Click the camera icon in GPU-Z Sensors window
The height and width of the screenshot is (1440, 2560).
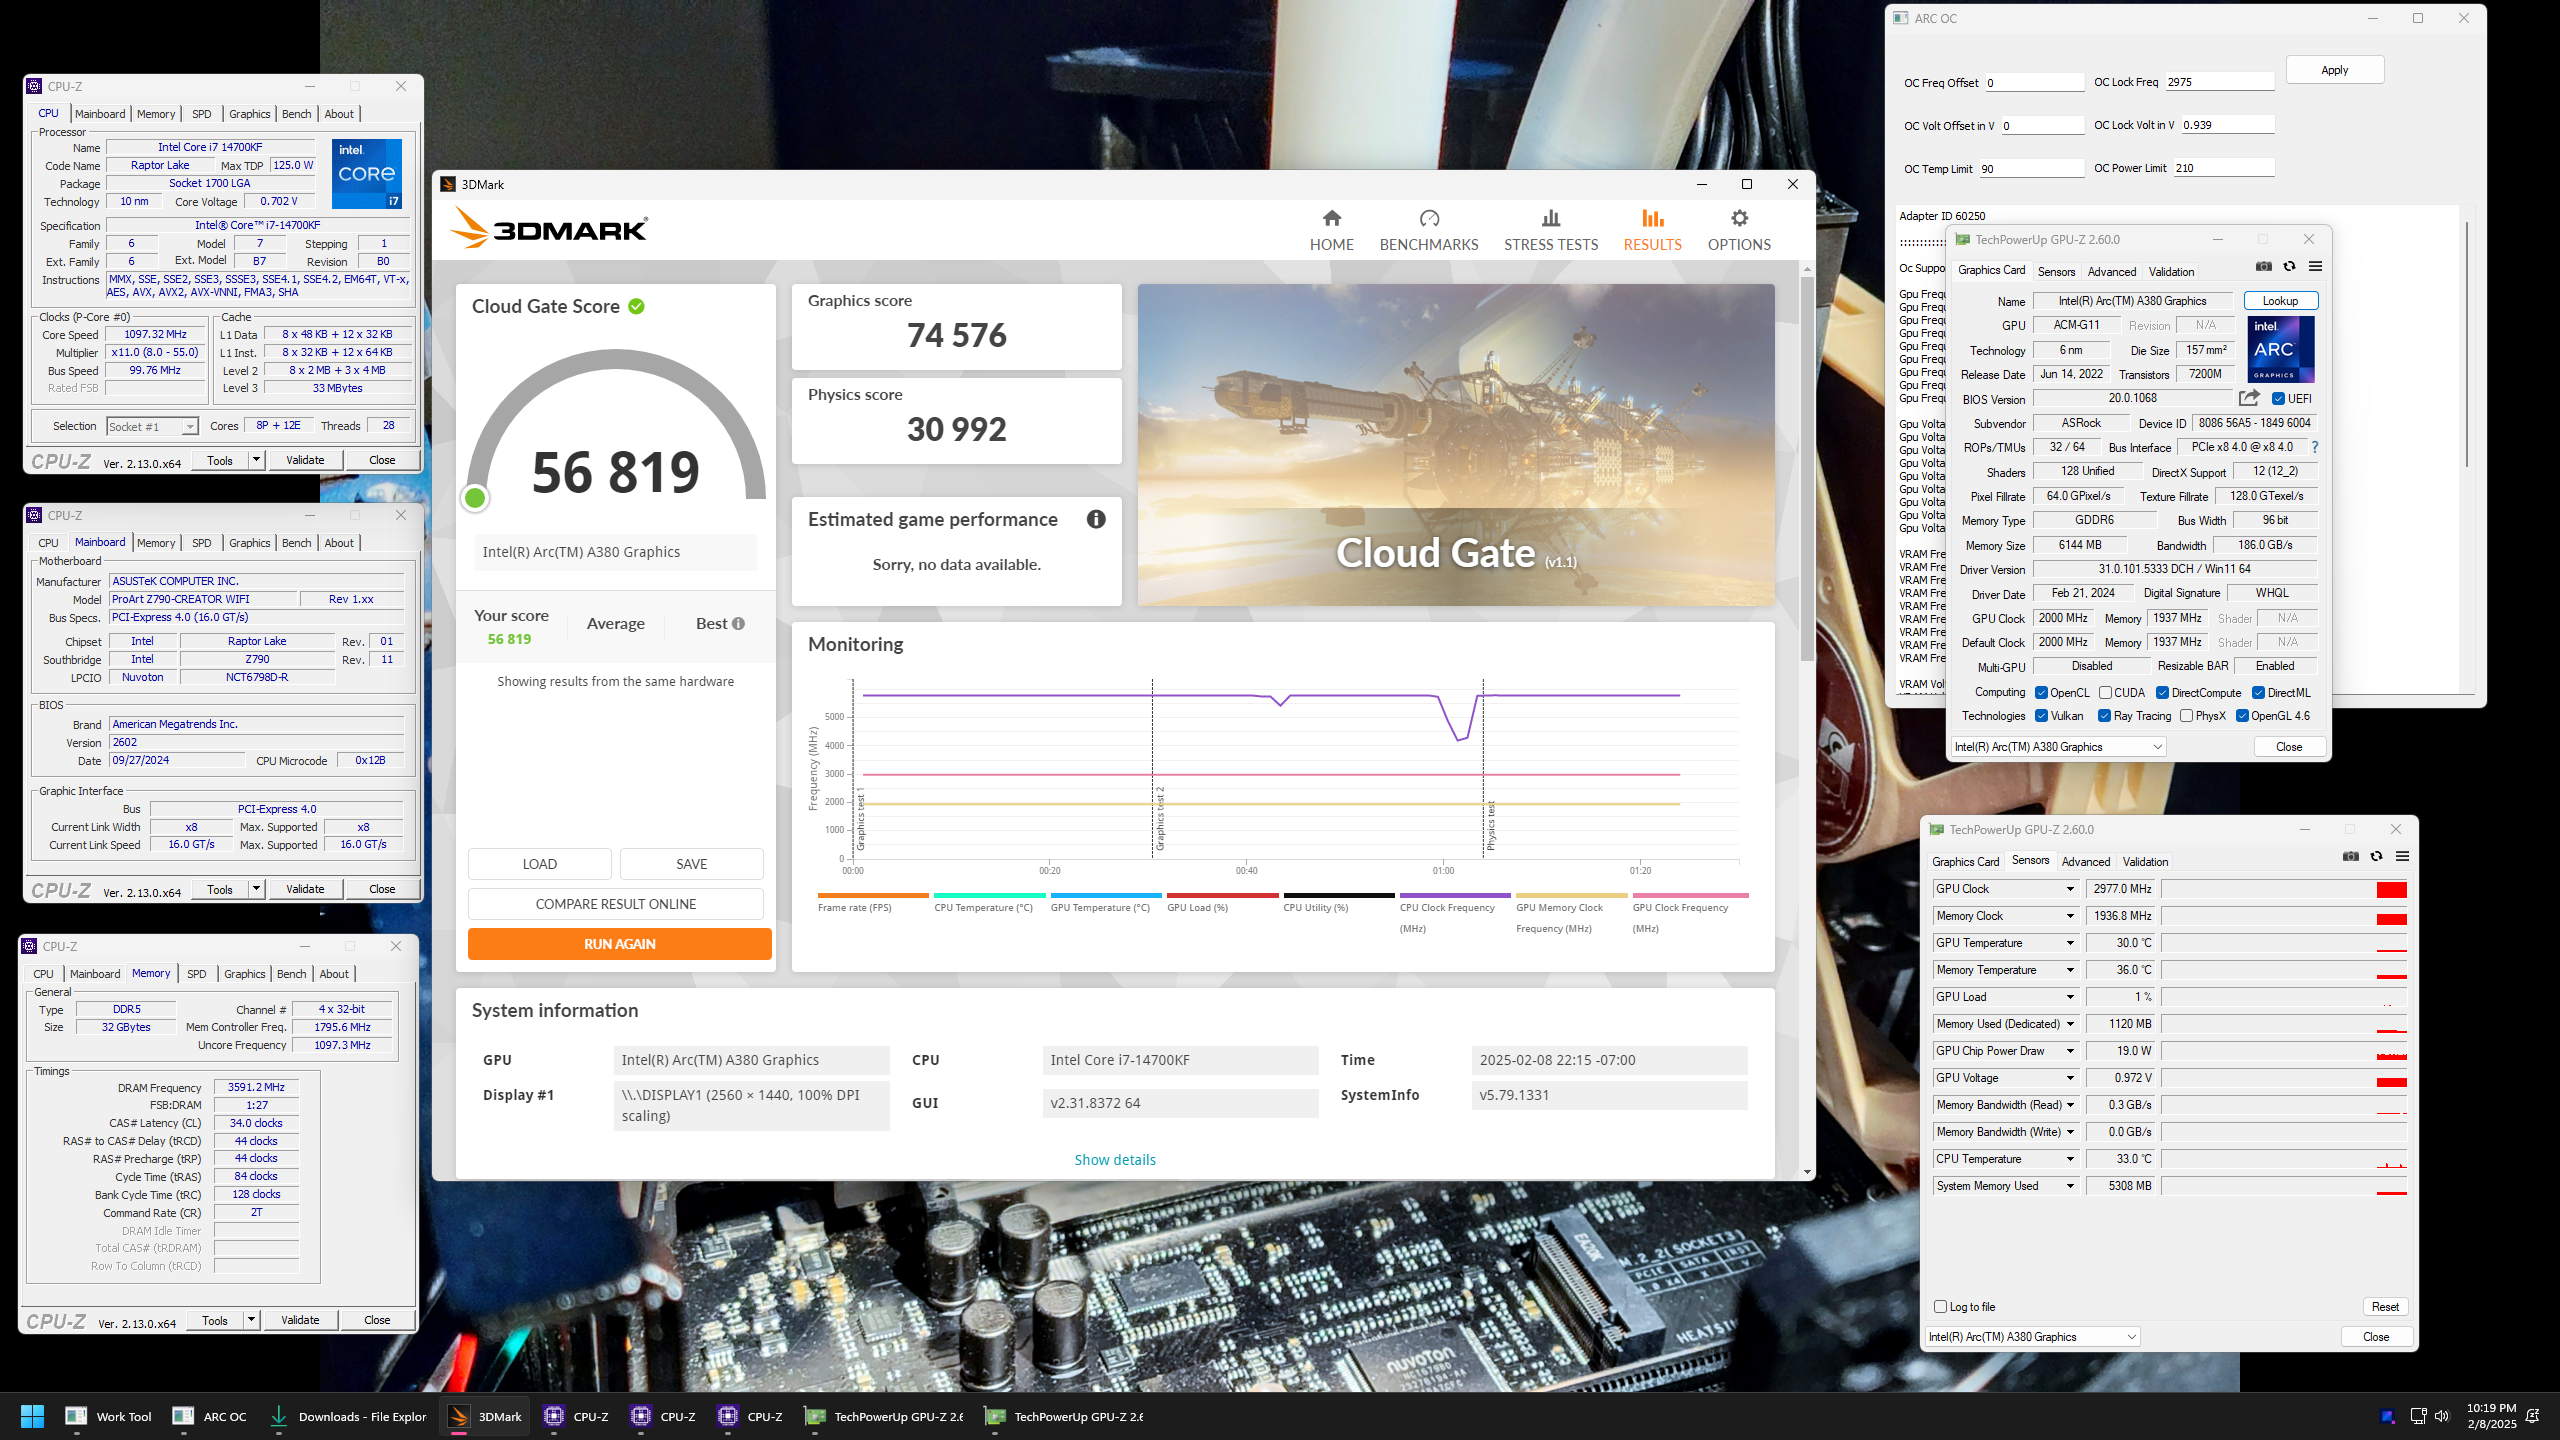point(2351,856)
